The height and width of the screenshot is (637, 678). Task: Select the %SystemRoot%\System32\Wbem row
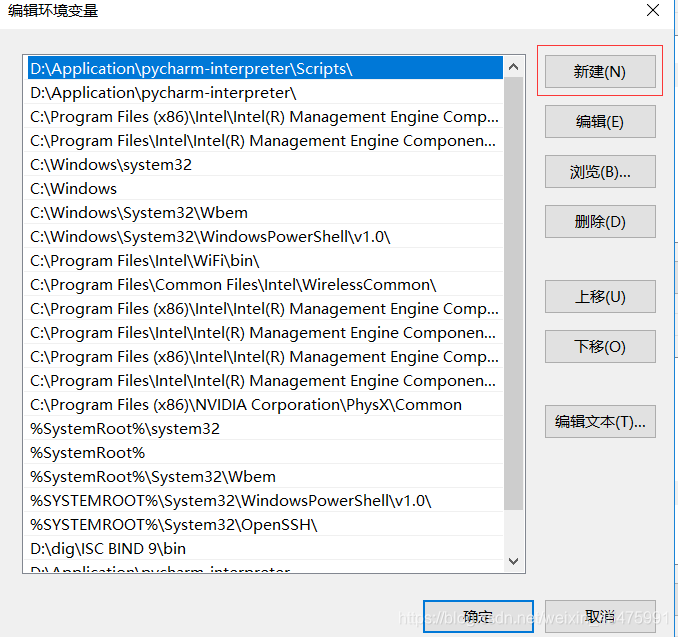265,477
